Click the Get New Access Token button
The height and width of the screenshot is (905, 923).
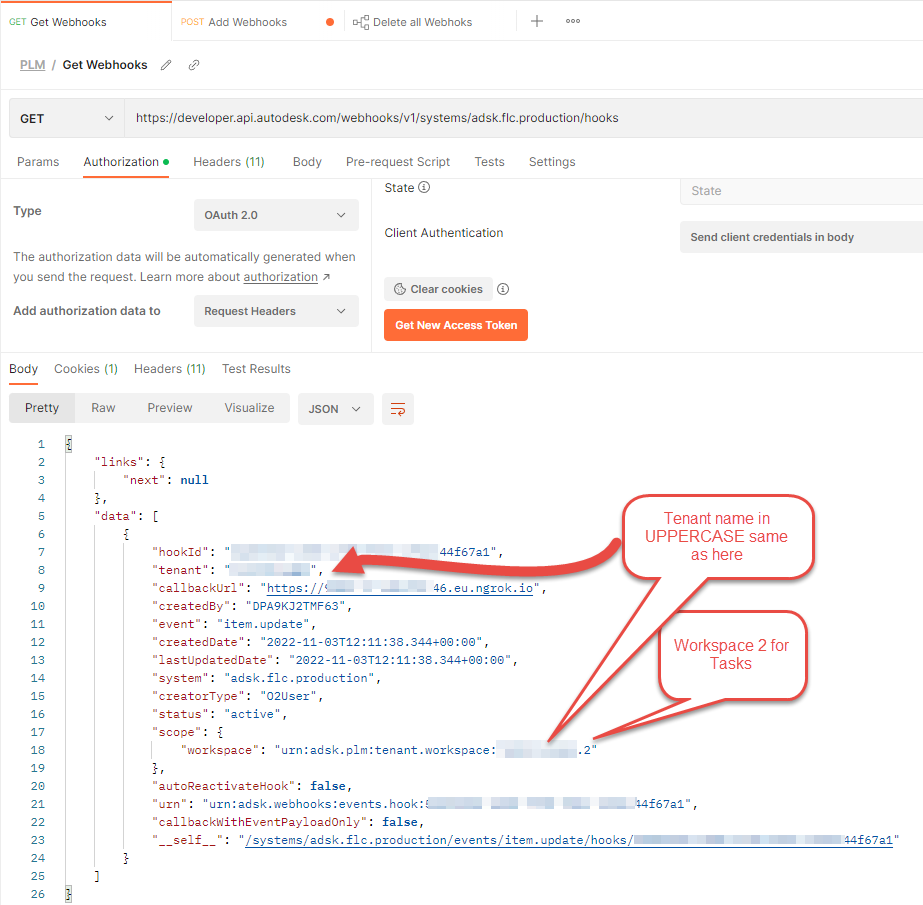456,325
